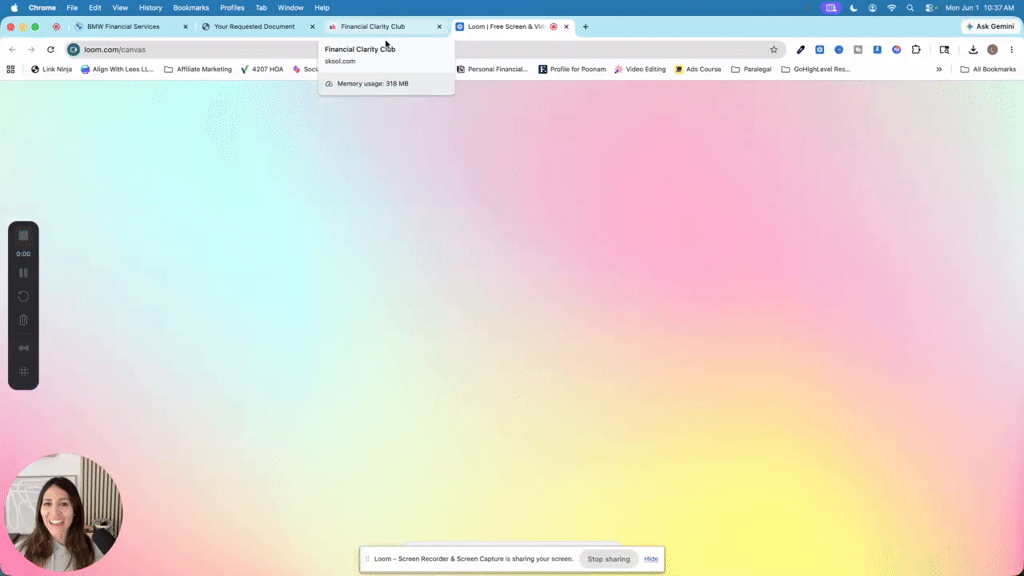Open the History menu
The height and width of the screenshot is (576, 1024).
pyautogui.click(x=150, y=8)
